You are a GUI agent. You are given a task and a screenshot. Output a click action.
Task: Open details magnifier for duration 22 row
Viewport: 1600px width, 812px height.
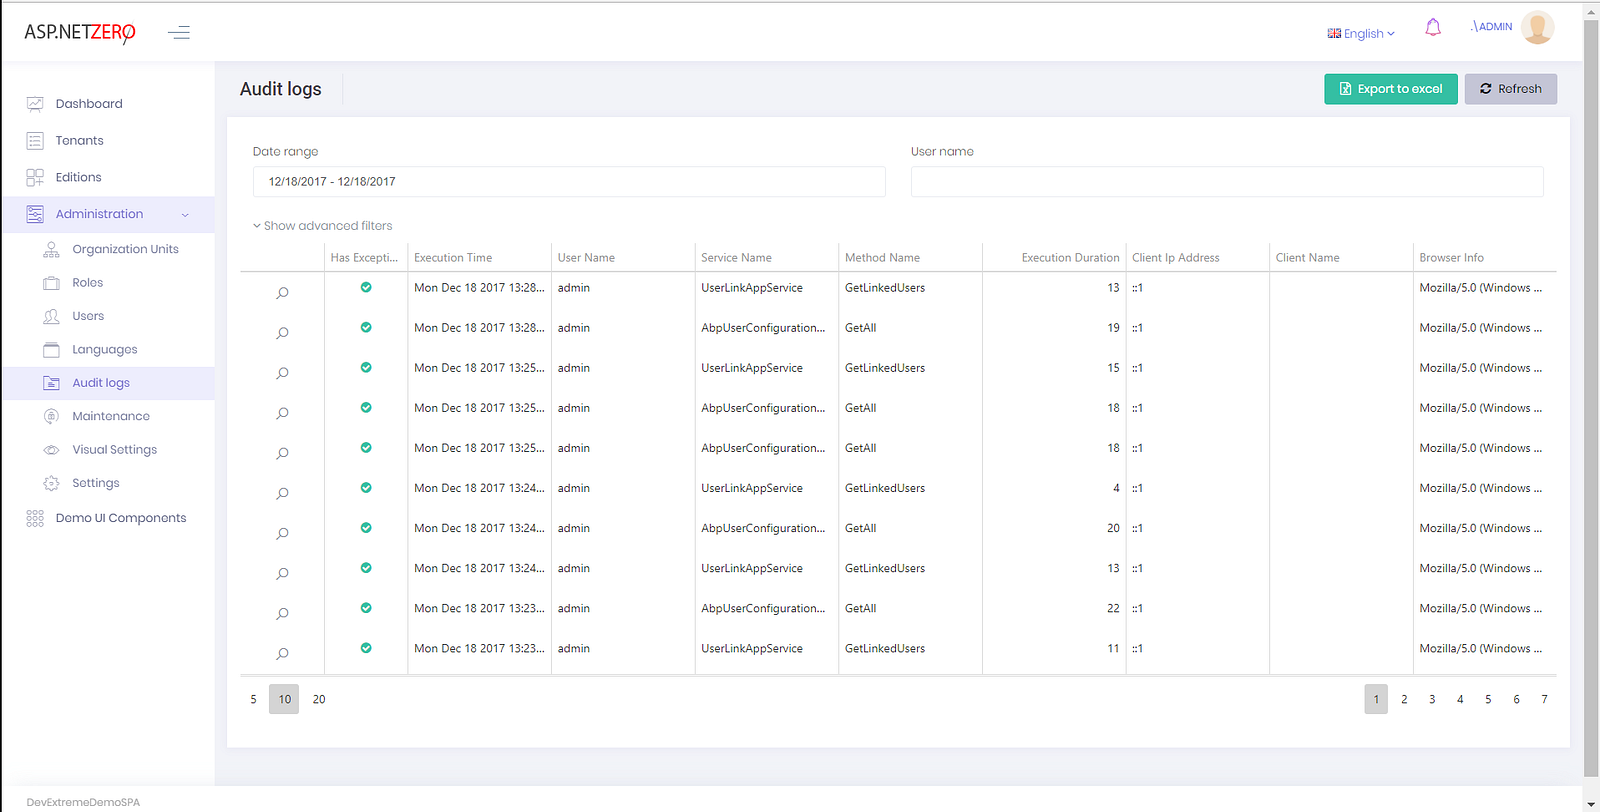(282, 613)
